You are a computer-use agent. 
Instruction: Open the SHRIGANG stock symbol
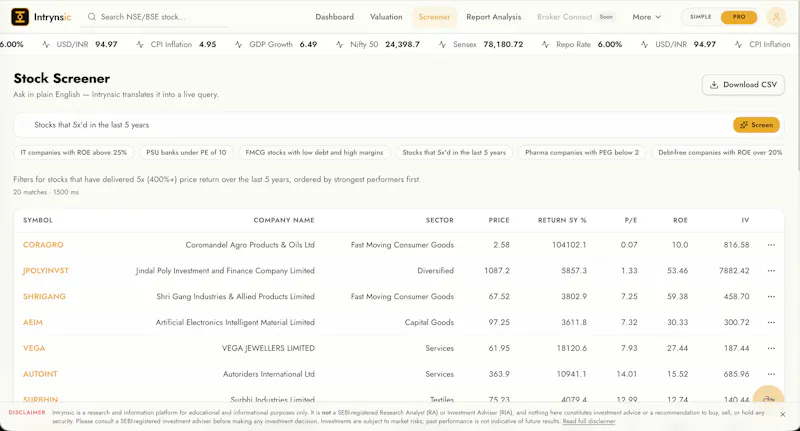pyautogui.click(x=44, y=296)
